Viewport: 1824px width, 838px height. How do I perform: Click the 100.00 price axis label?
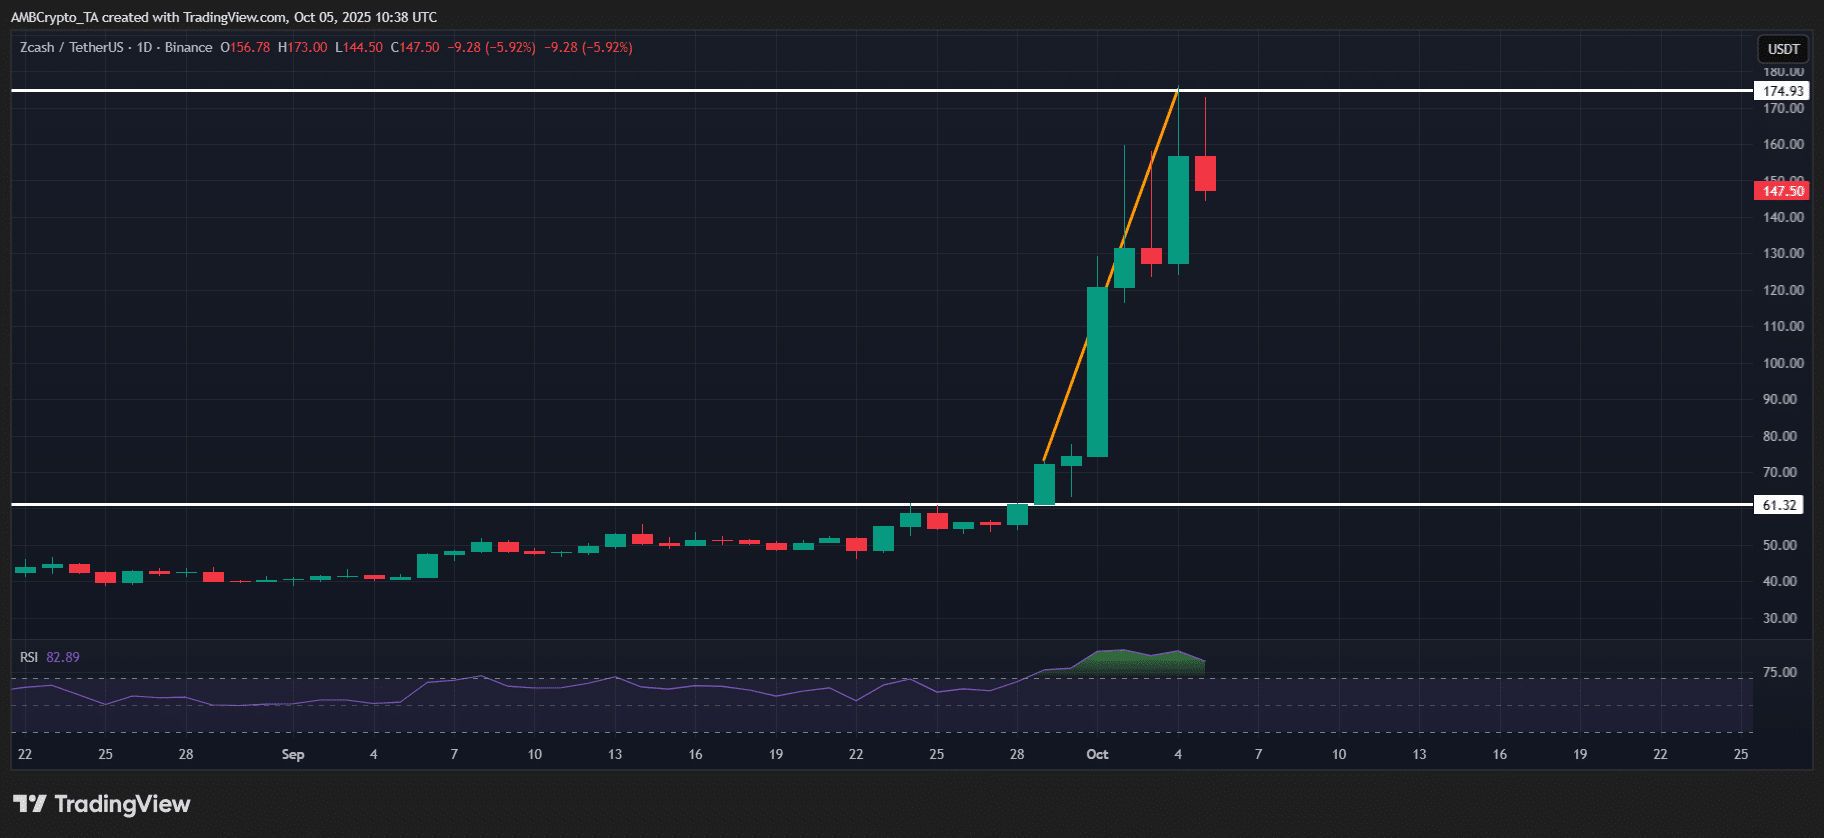[x=1783, y=363]
